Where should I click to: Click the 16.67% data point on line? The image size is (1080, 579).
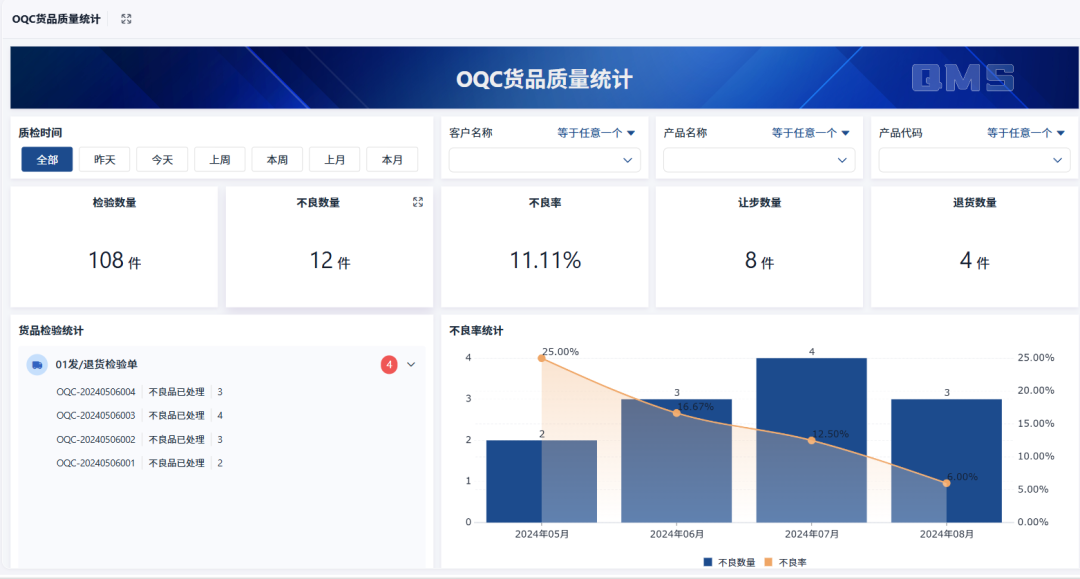click(x=676, y=412)
